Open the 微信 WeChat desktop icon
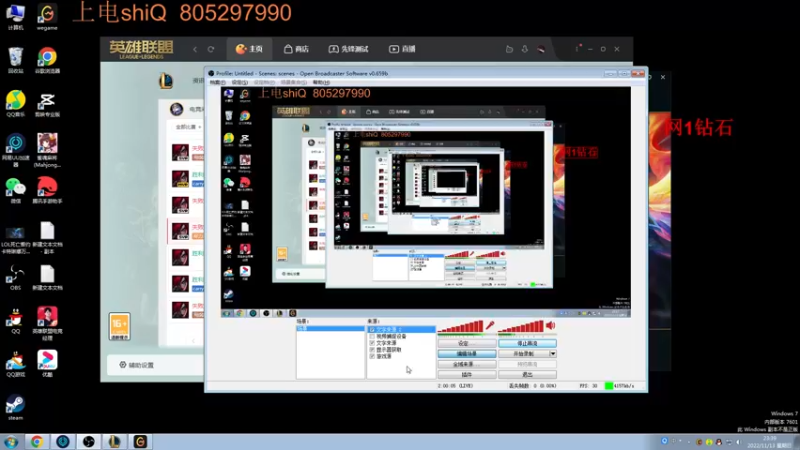 (16, 190)
